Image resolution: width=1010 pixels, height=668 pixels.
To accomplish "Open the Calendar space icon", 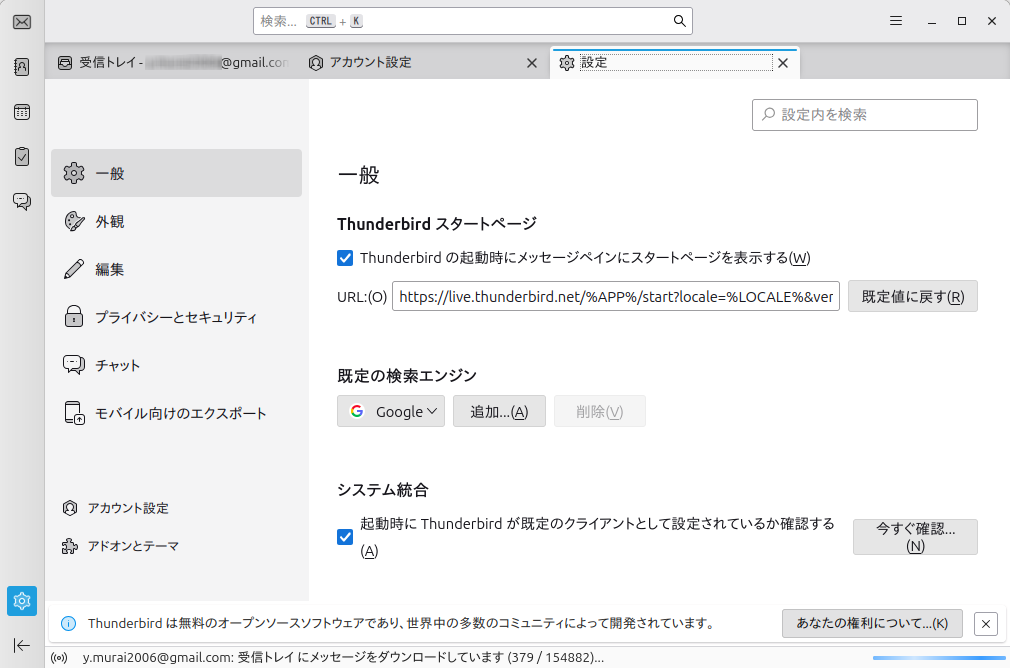I will coord(21,112).
